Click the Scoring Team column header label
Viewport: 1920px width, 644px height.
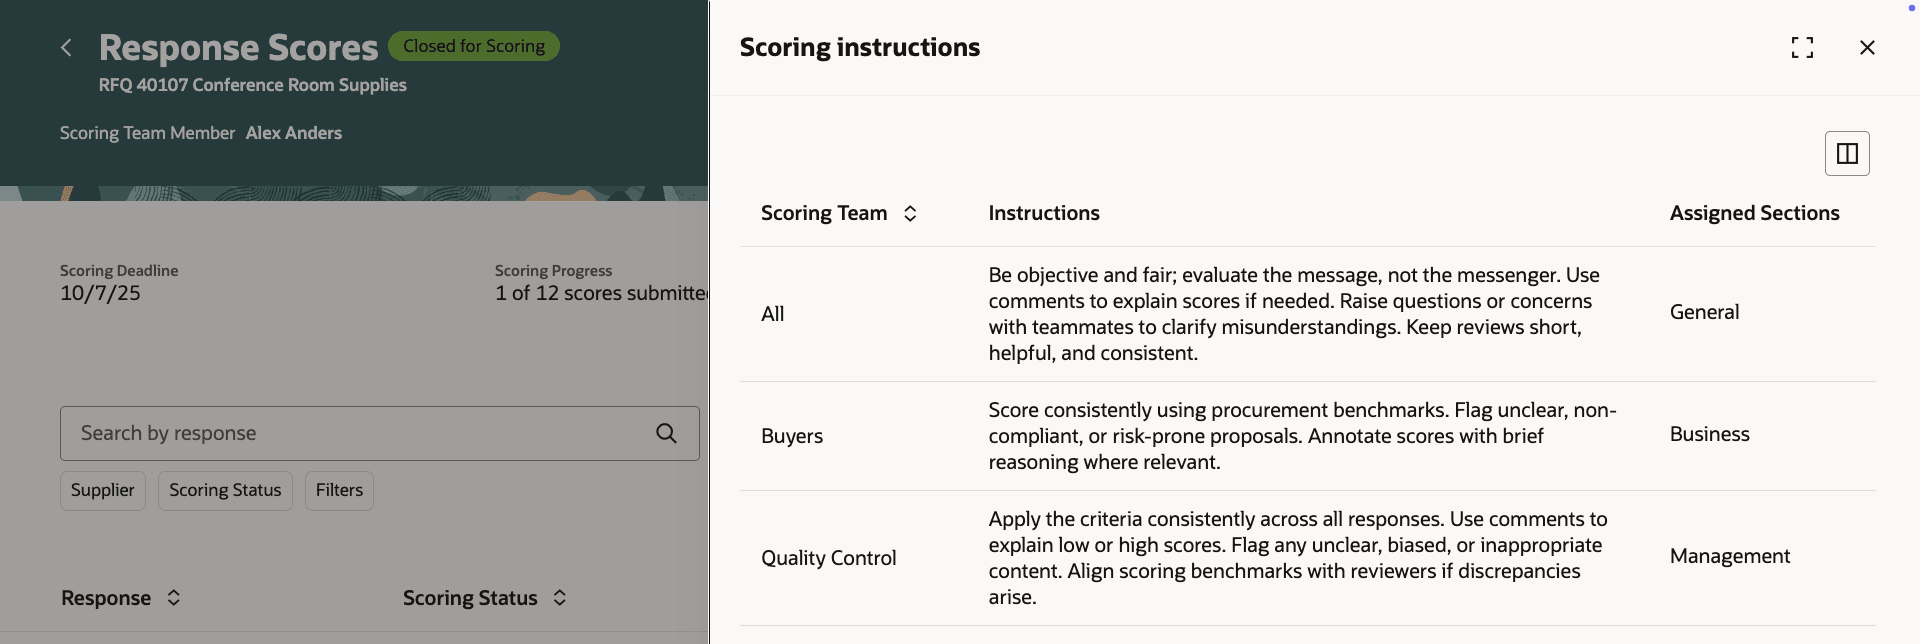click(x=824, y=213)
